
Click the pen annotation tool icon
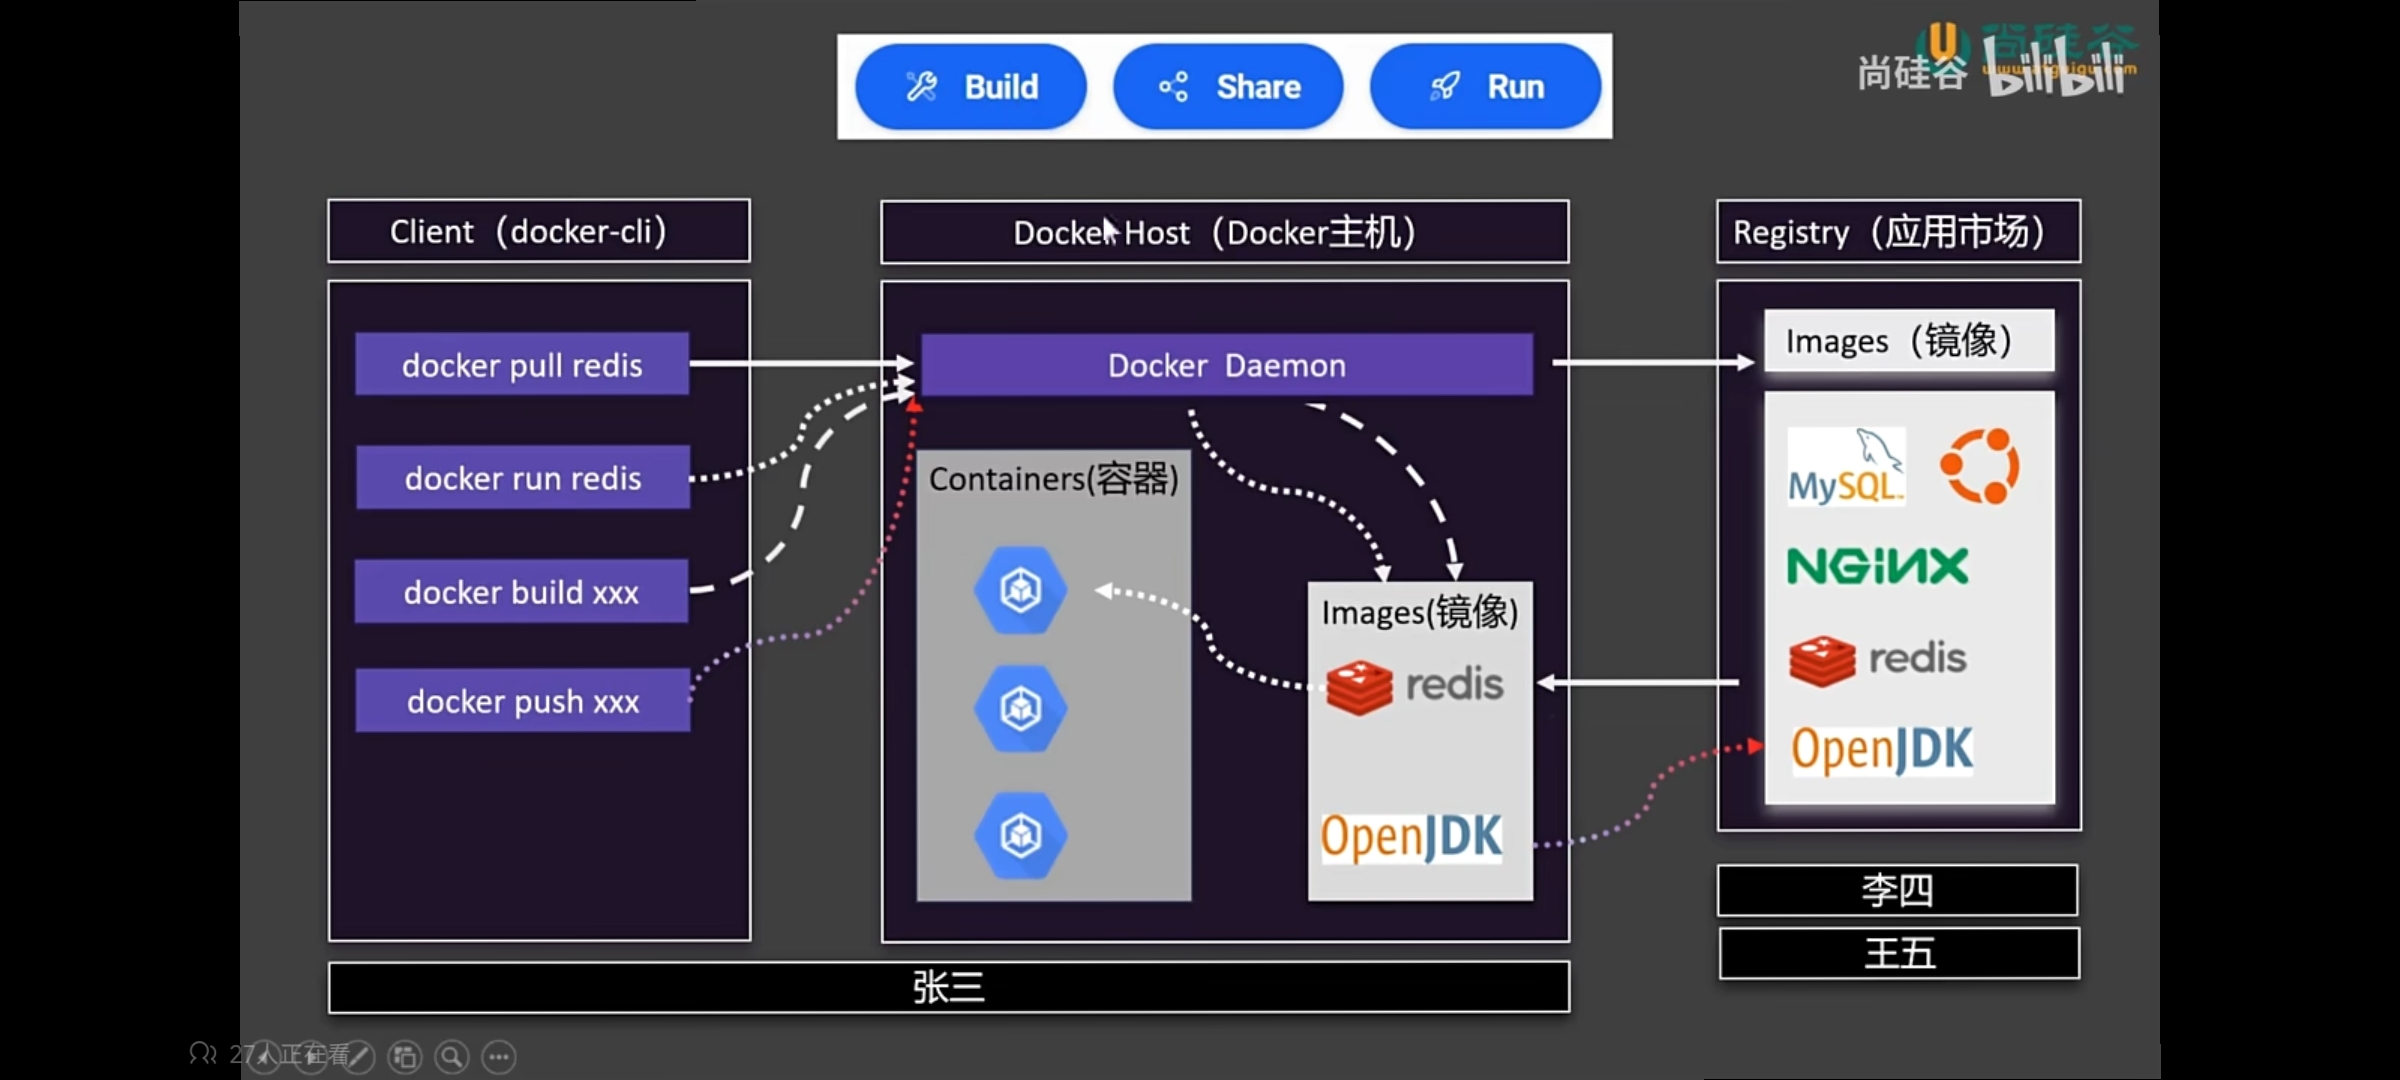point(358,1056)
